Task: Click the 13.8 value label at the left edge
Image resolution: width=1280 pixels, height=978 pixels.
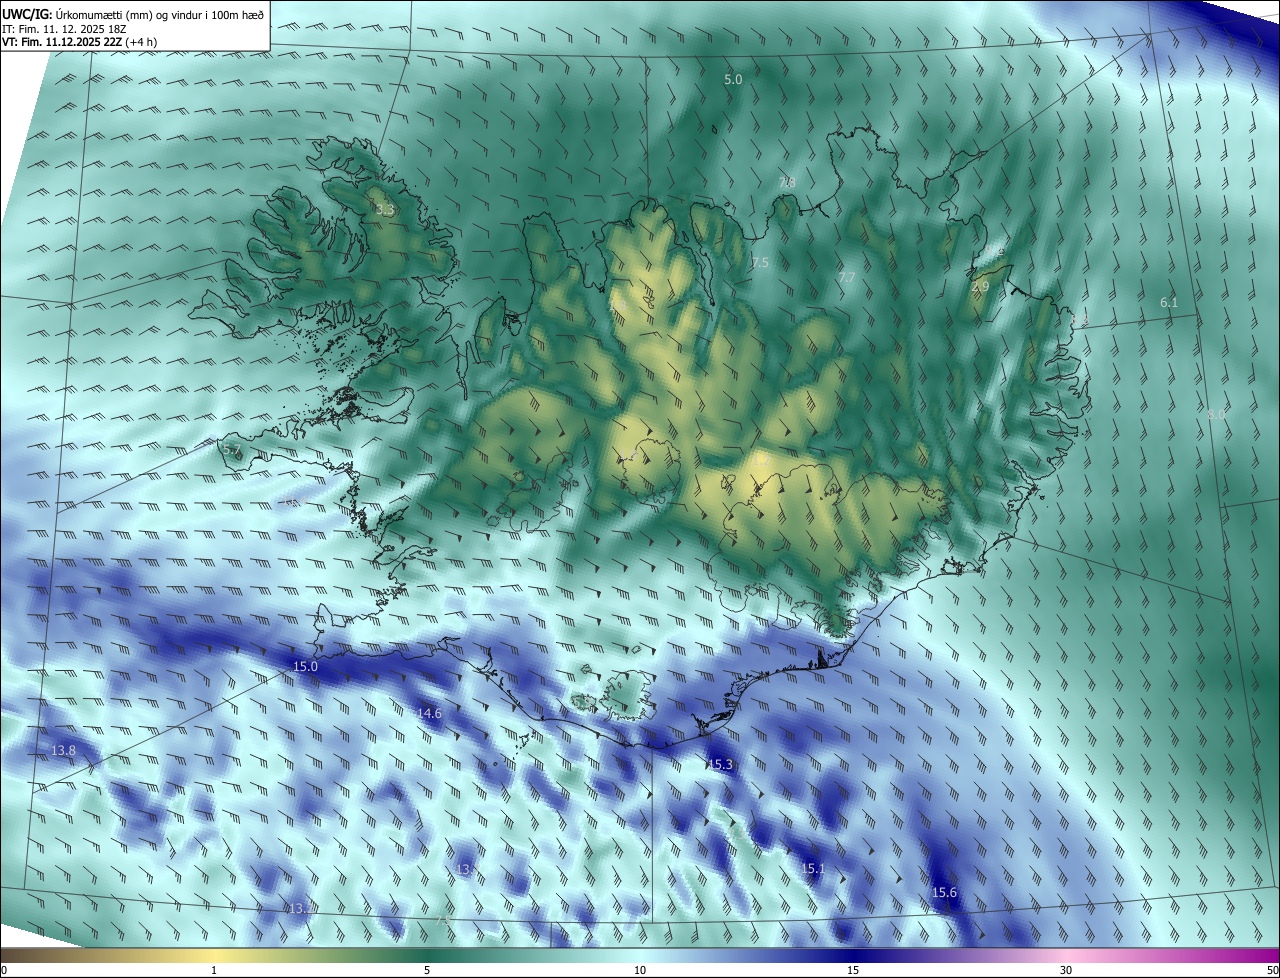Action: (63, 750)
